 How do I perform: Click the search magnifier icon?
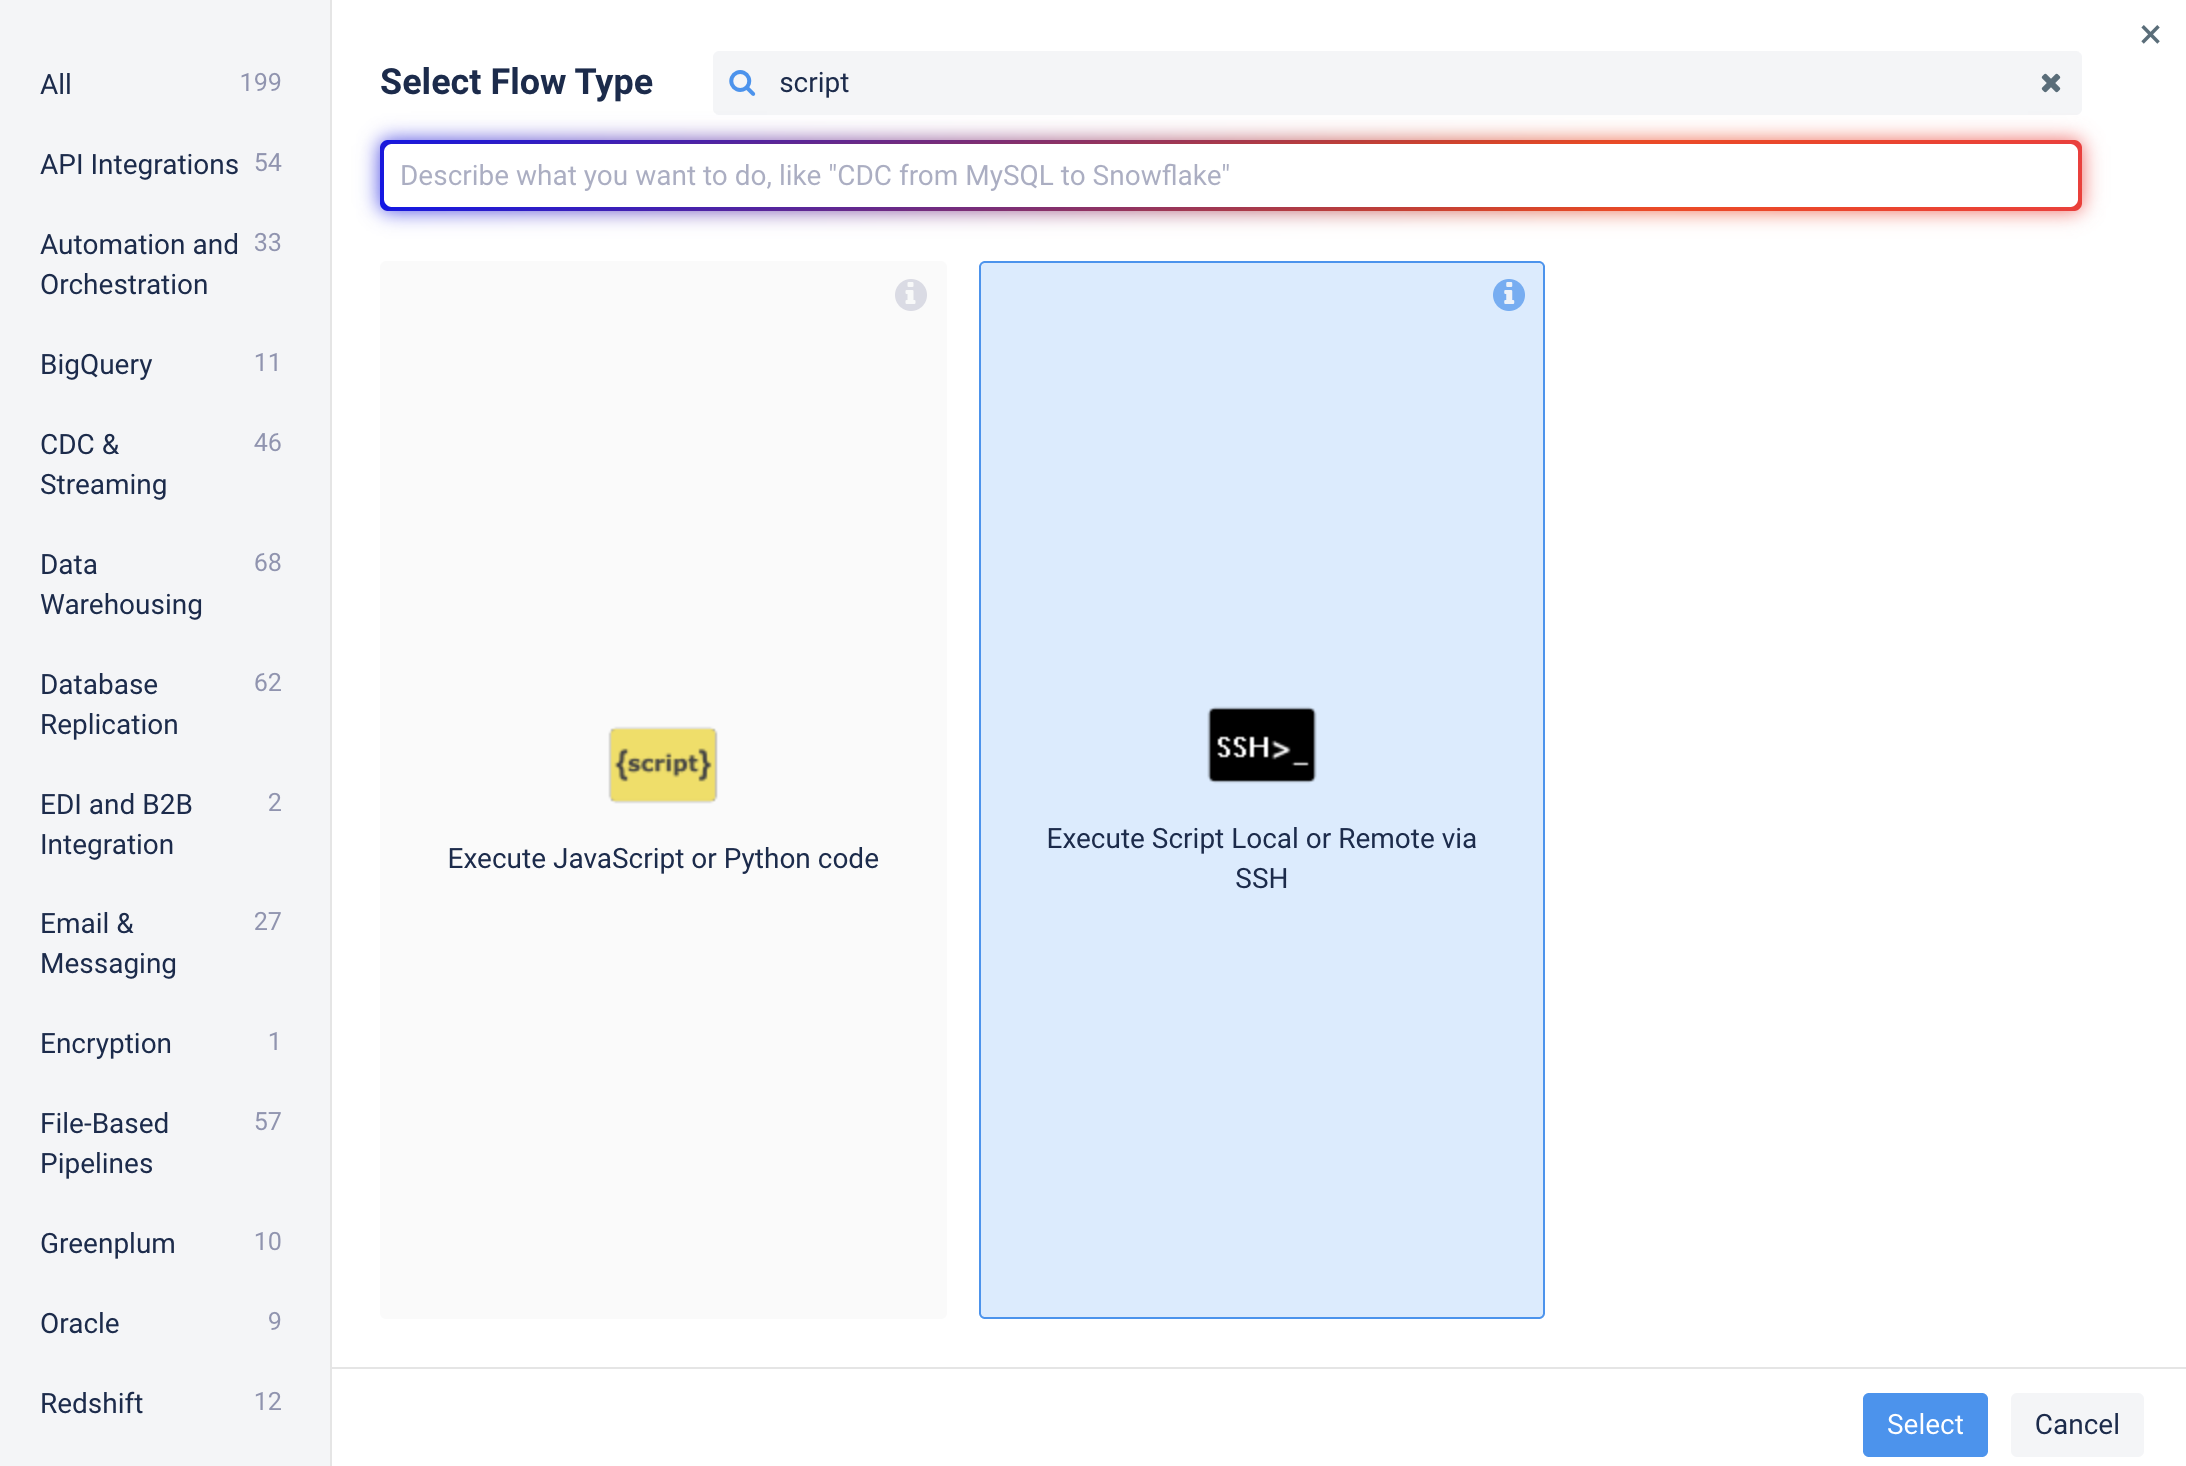coord(742,82)
